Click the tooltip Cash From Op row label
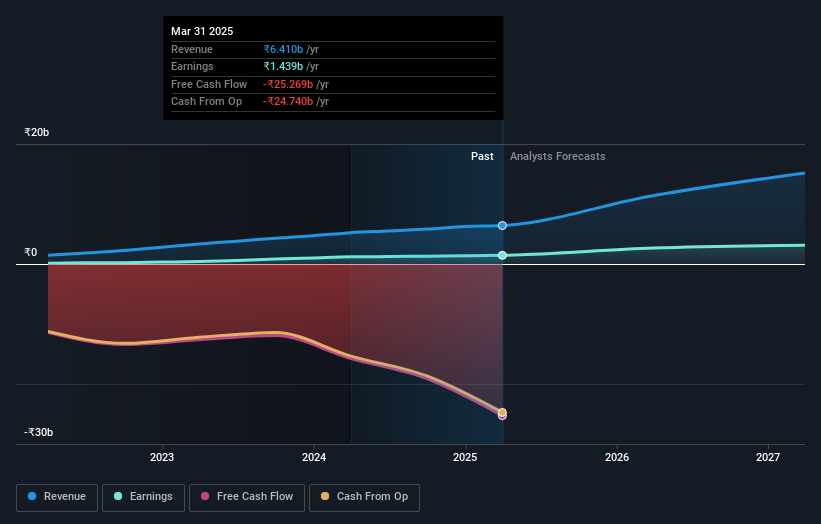The height and width of the screenshot is (524, 821). 206,102
